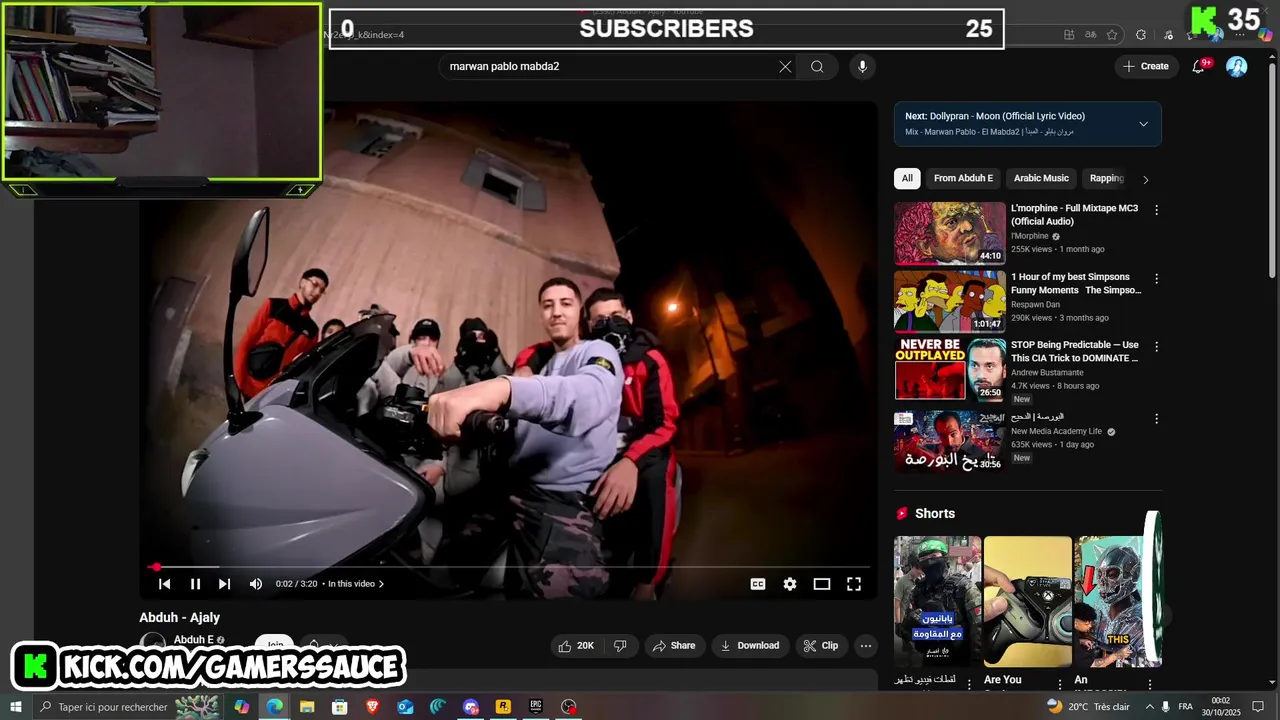Open options for L'morphine Full Mixtape video
This screenshot has height=720, width=1280.
[1157, 210]
